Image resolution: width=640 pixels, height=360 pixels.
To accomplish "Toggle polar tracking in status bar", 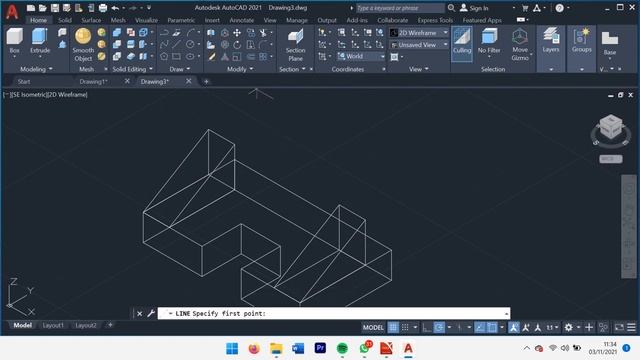I will [x=439, y=327].
